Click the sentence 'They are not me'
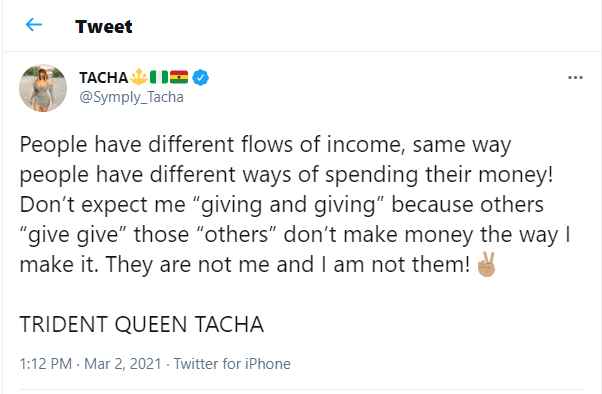Image resolution: width=602 pixels, height=394 pixels. 188,265
